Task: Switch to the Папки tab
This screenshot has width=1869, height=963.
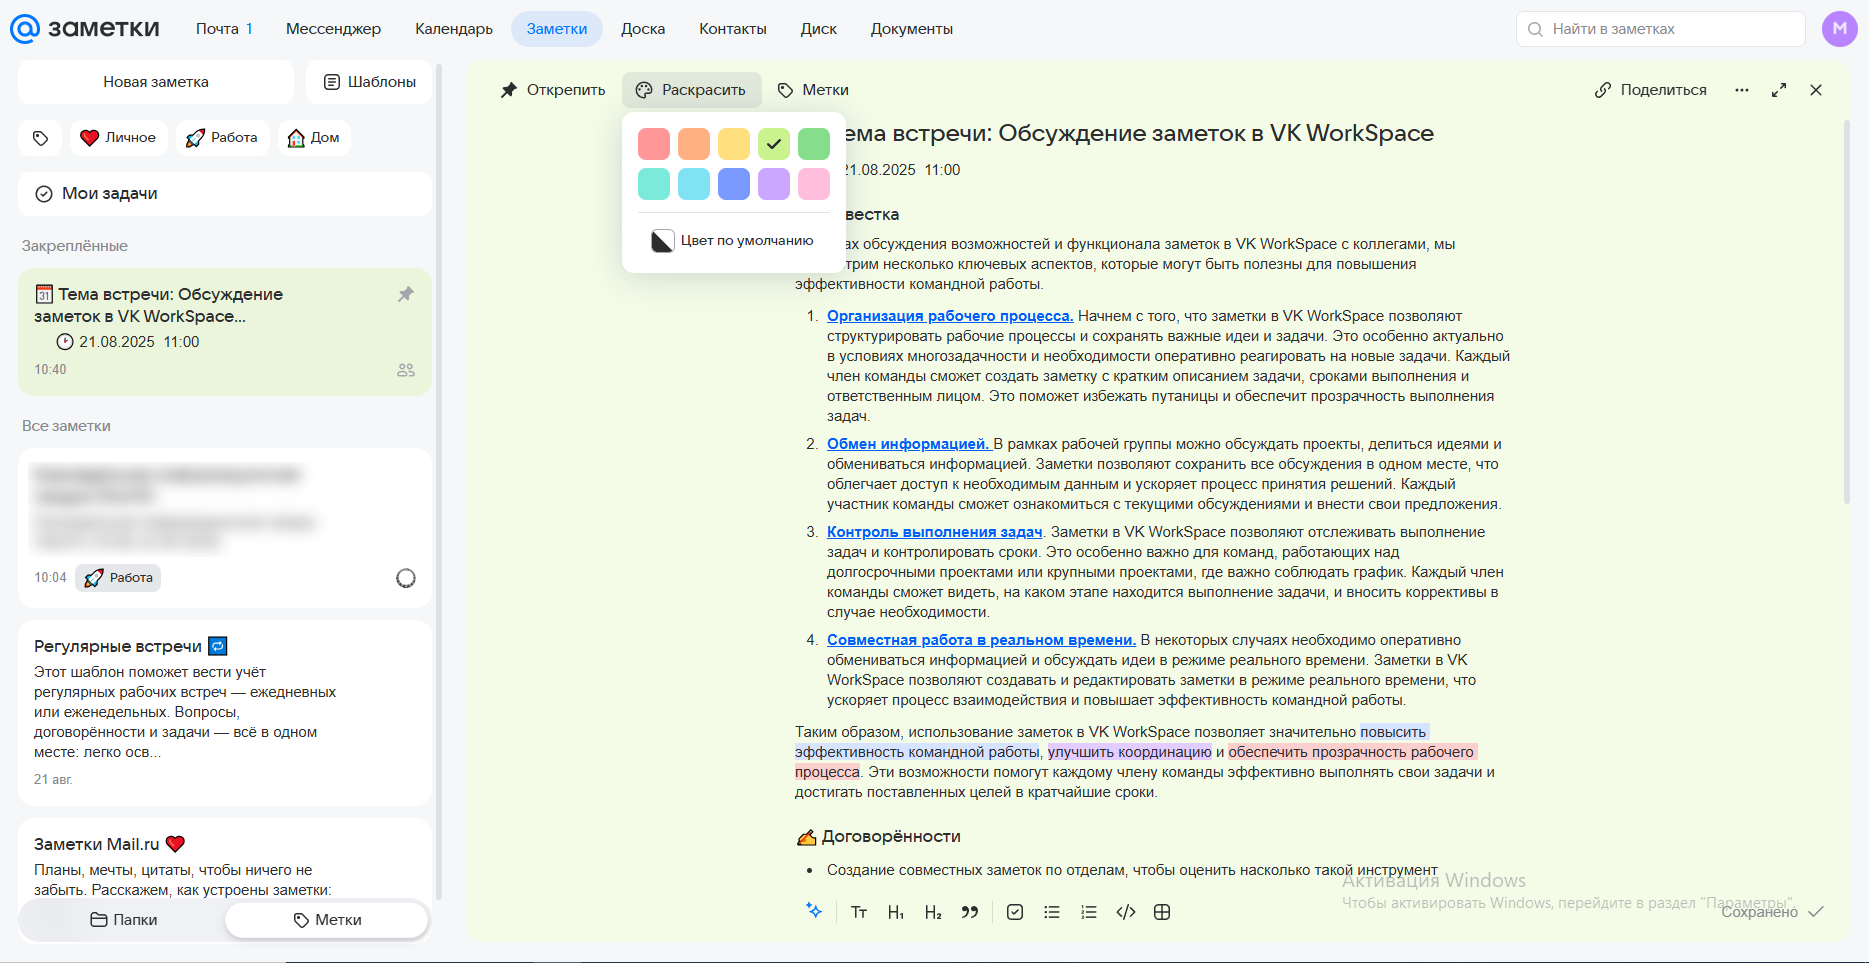Action: pyautogui.click(x=124, y=920)
